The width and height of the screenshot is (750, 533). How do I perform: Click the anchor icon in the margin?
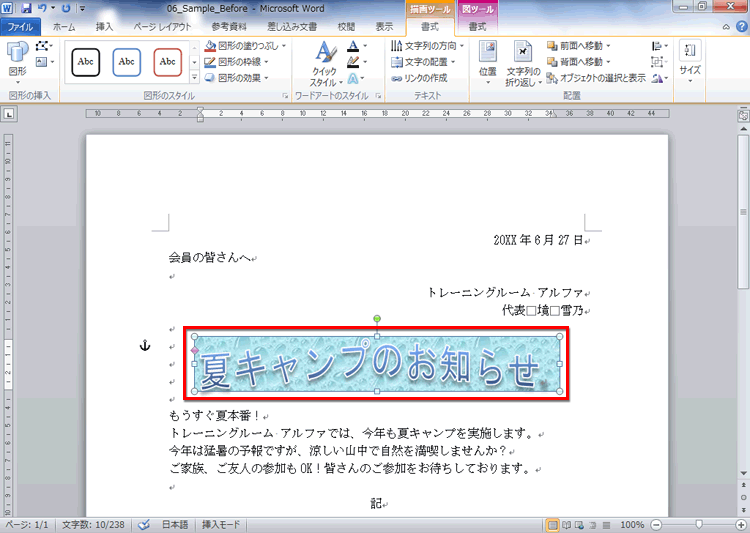(x=145, y=345)
